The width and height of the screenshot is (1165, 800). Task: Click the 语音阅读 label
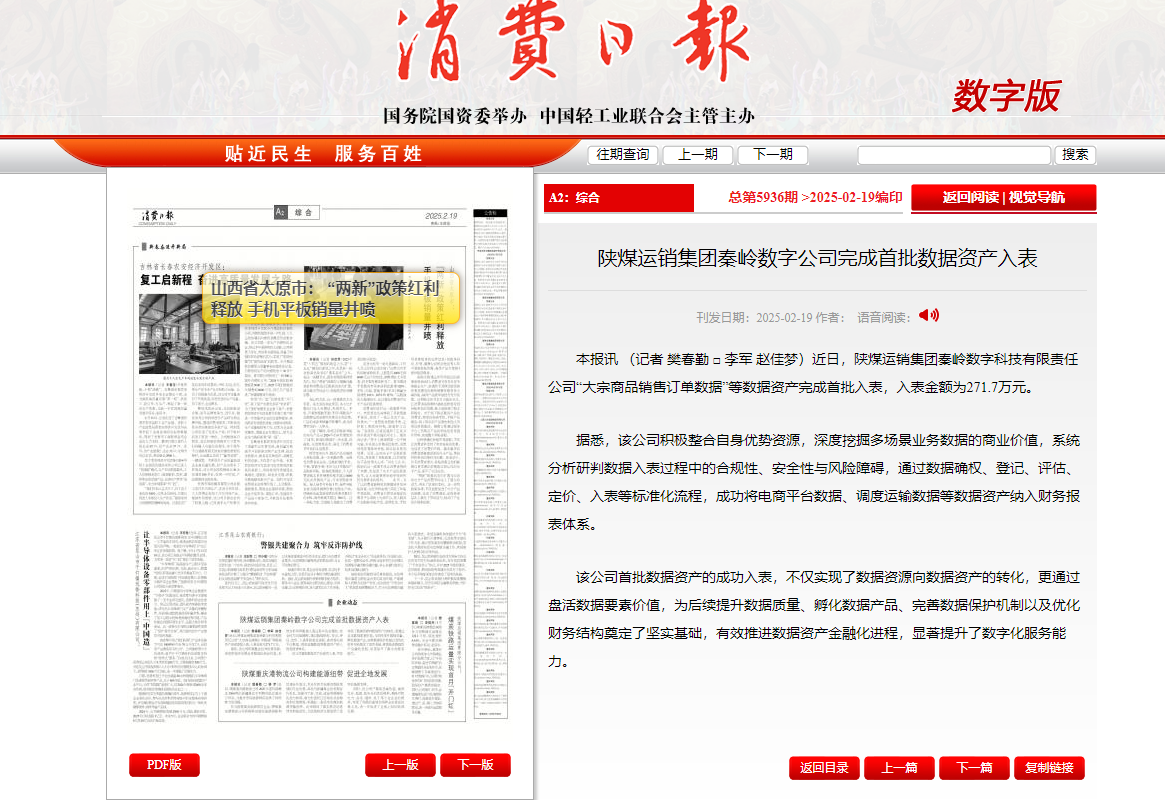883,318
